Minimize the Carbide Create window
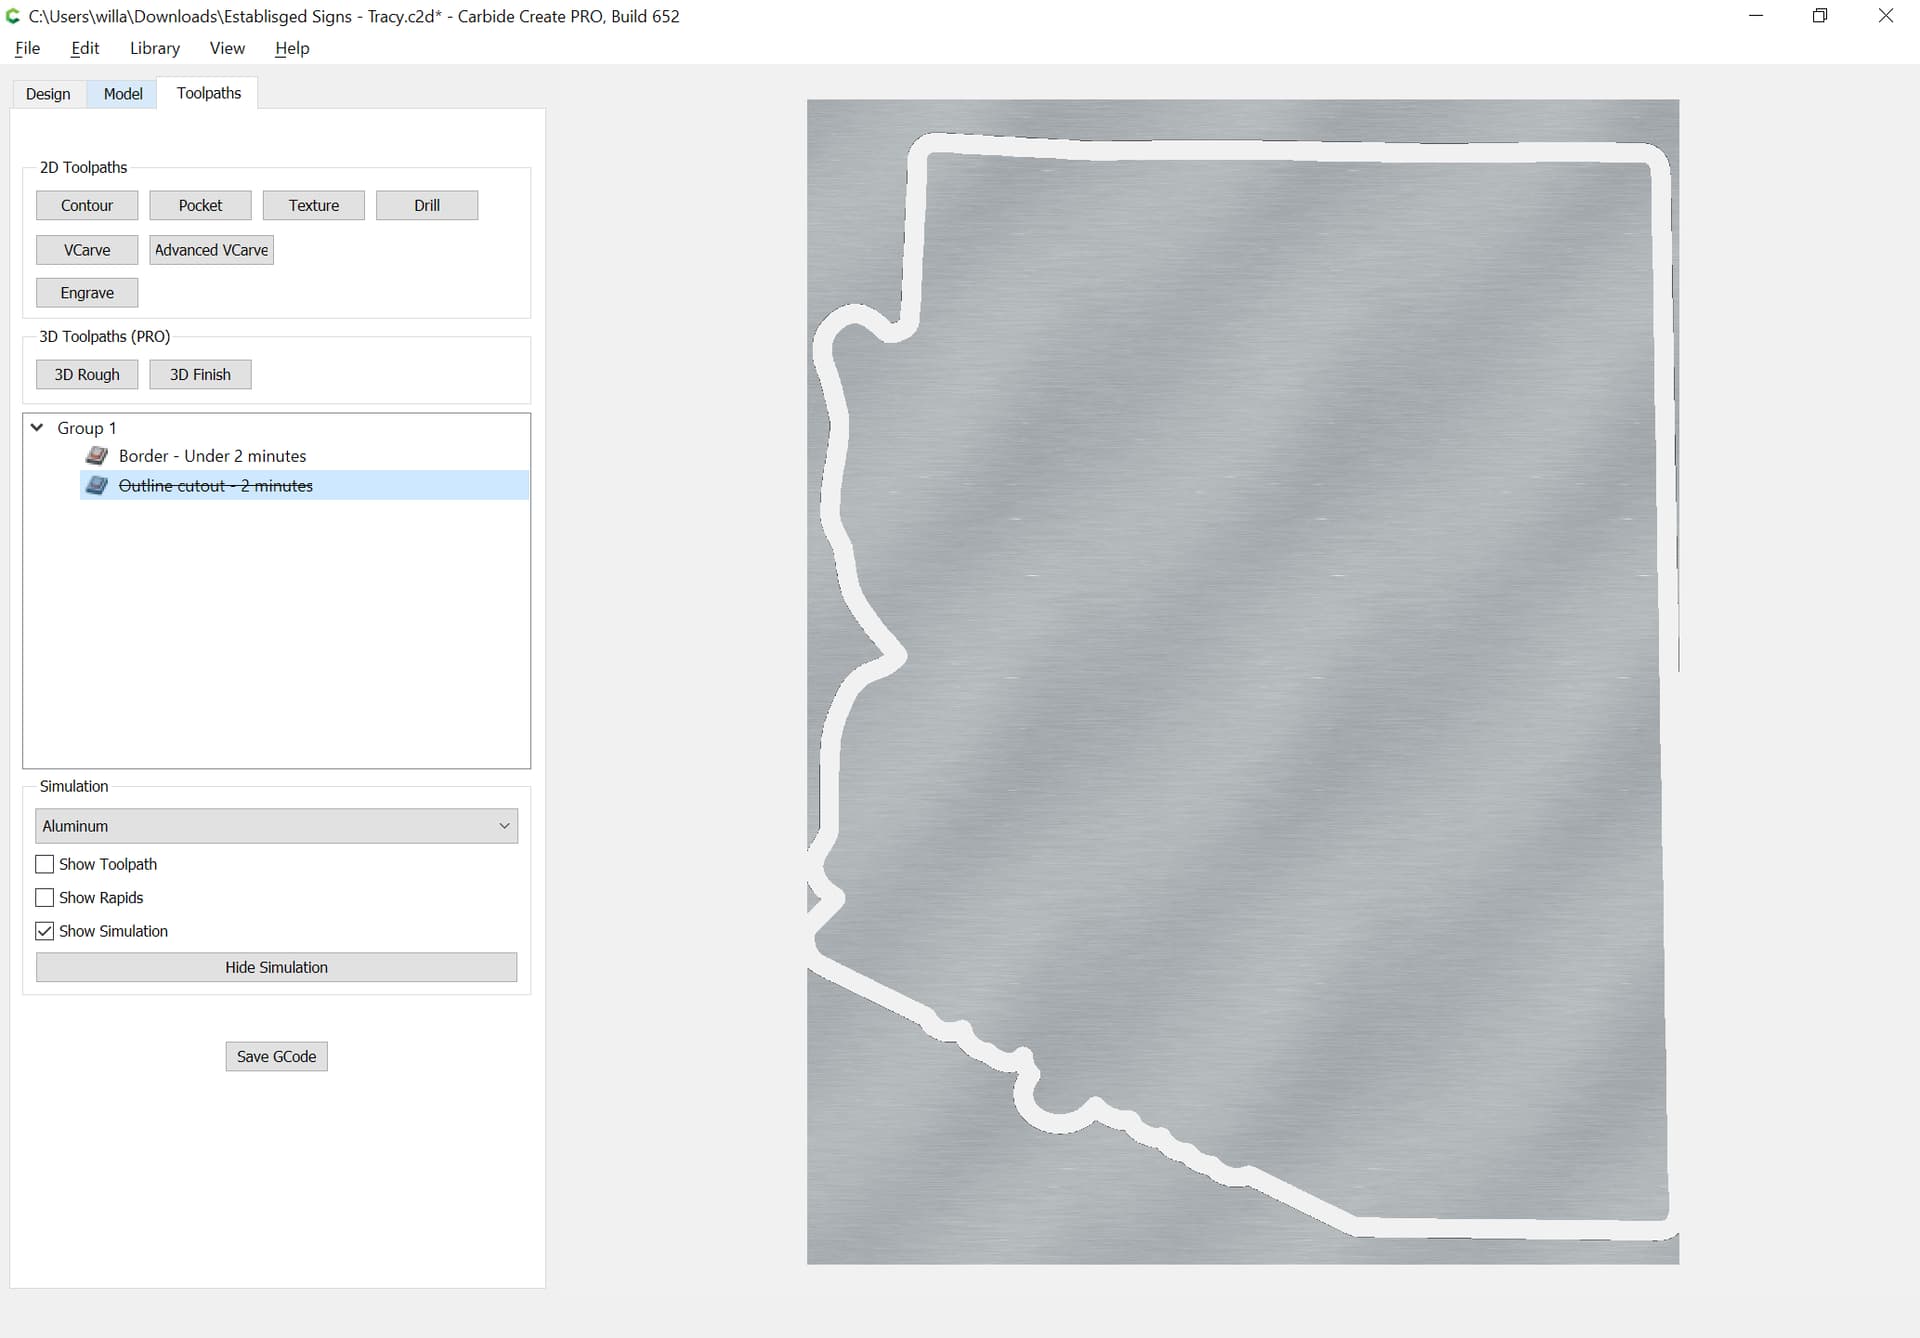Image resolution: width=1920 pixels, height=1338 pixels. 1756,16
